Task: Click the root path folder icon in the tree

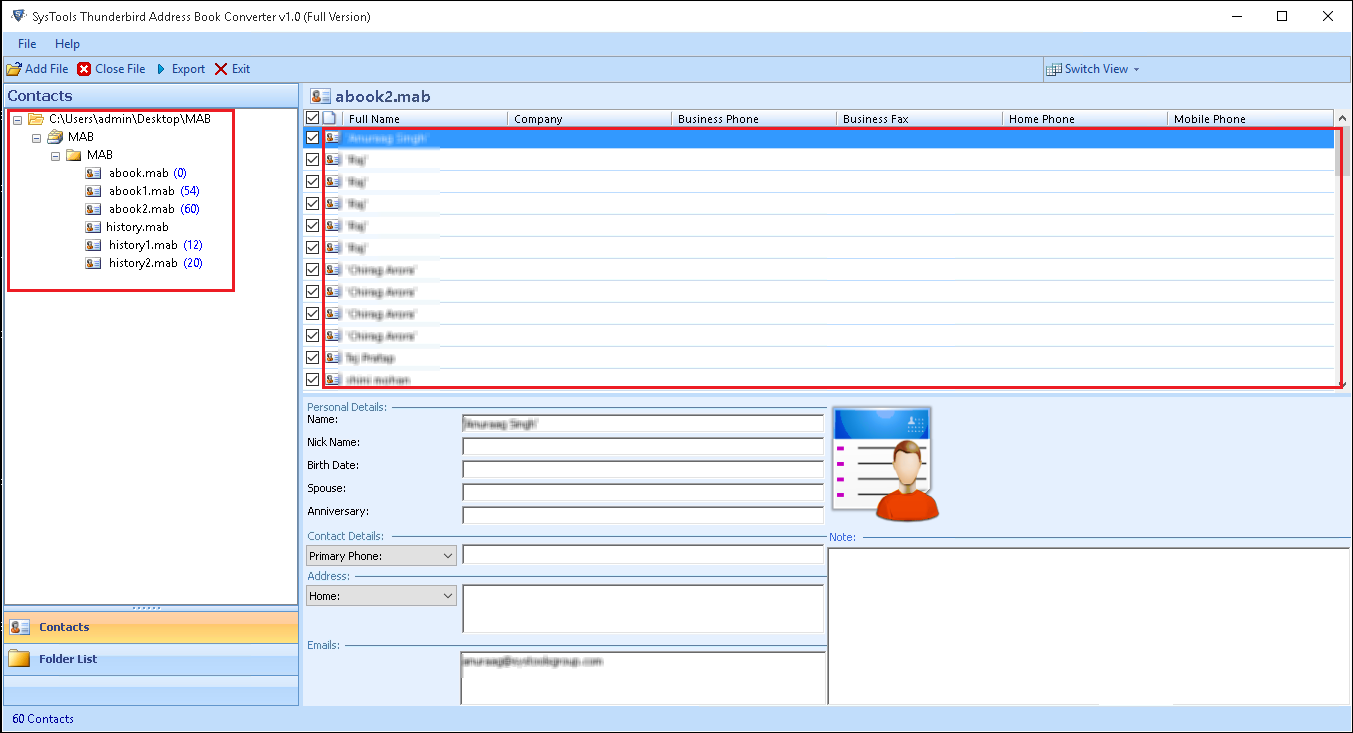Action: (x=36, y=119)
